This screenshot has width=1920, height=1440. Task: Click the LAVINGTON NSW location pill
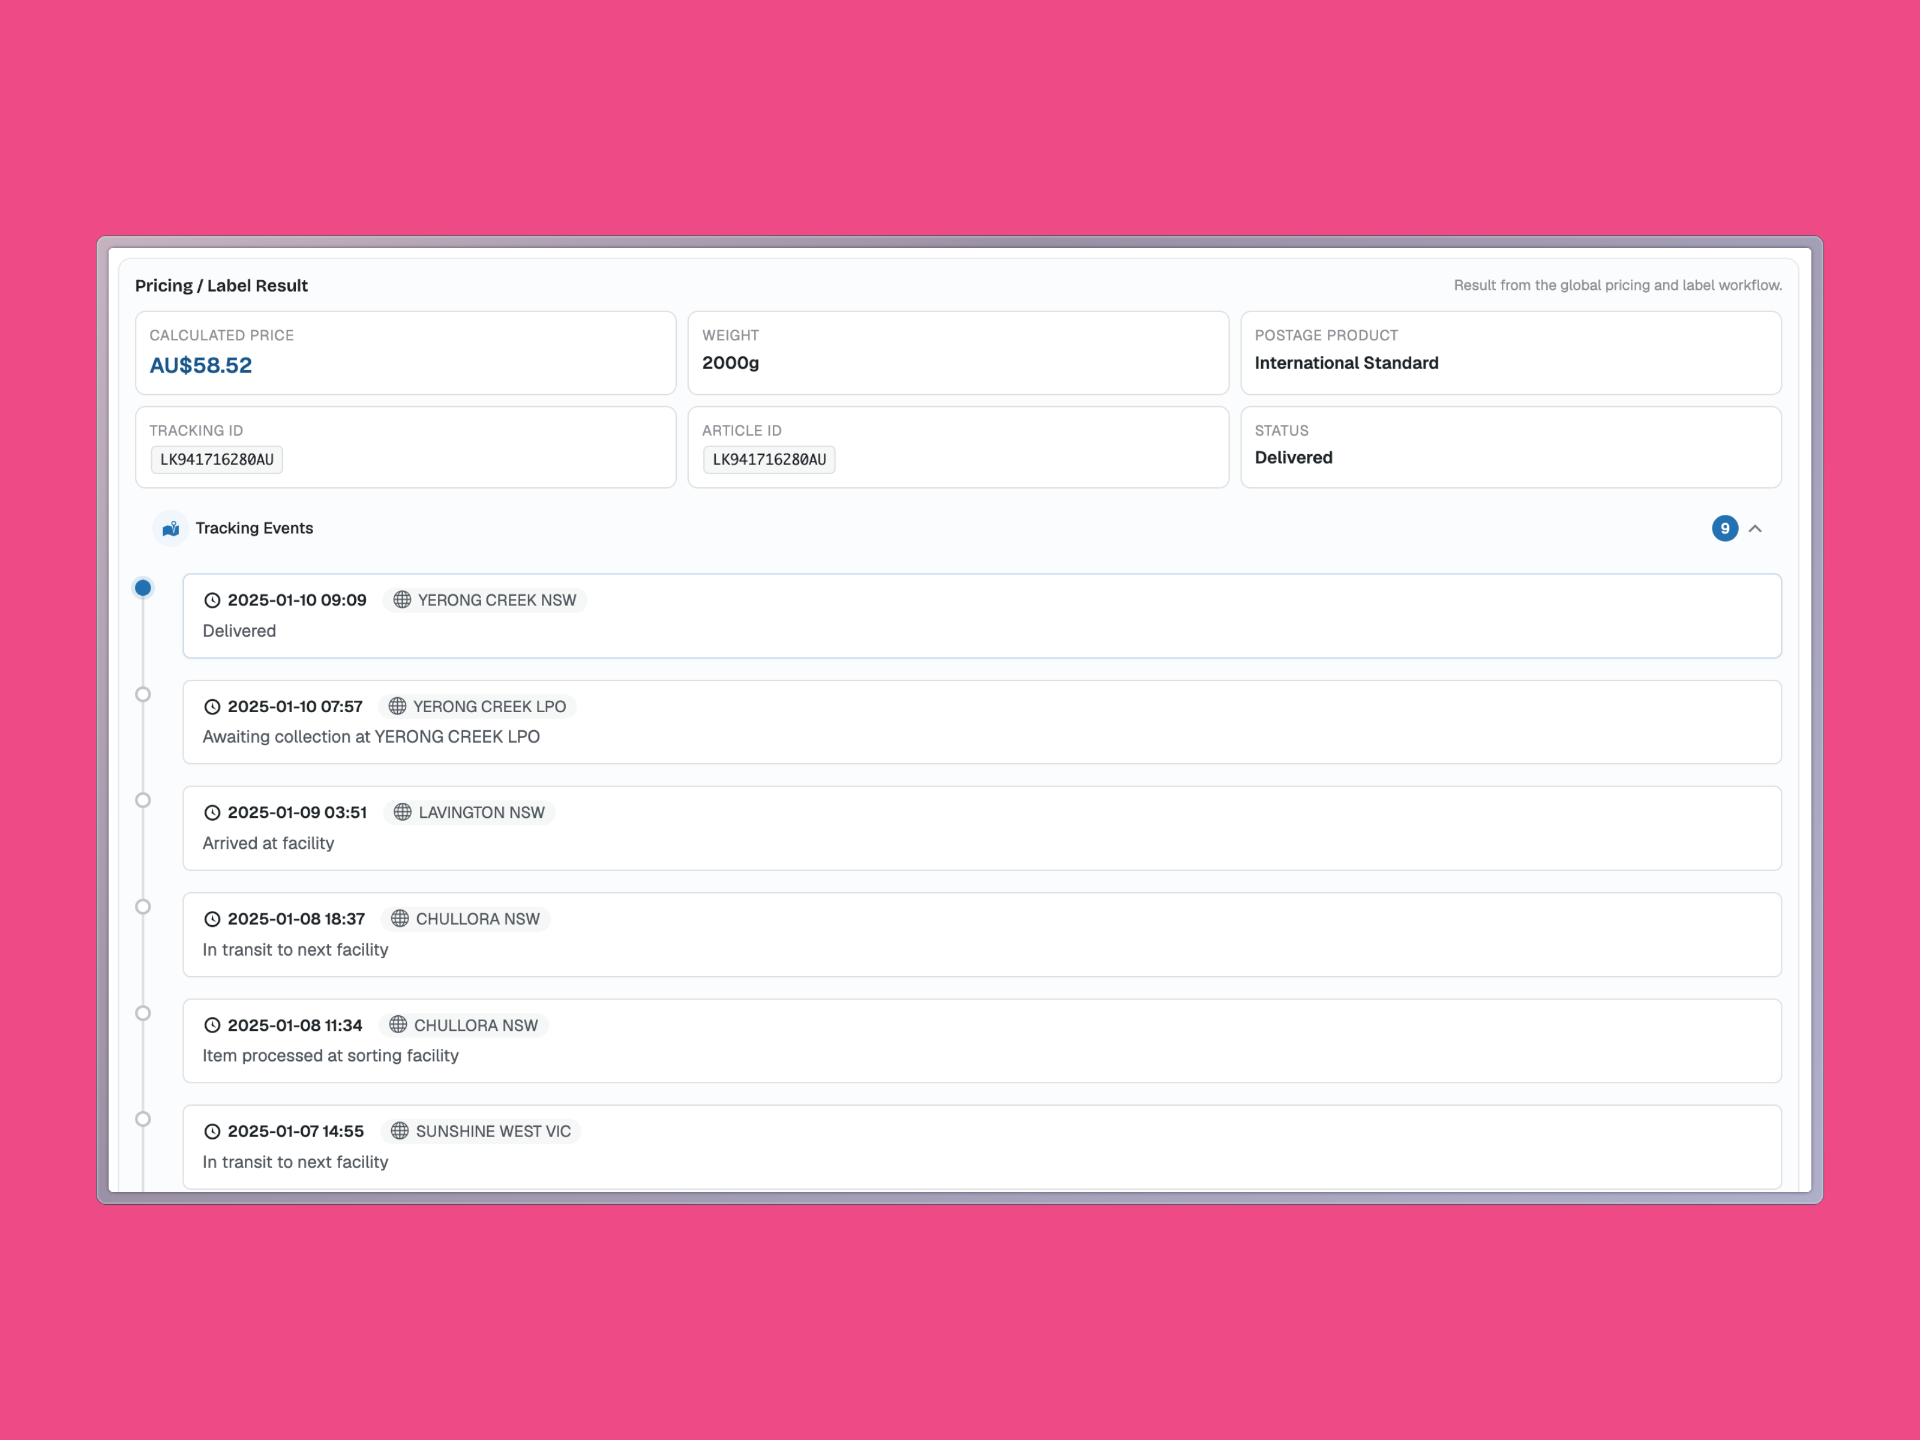(469, 812)
